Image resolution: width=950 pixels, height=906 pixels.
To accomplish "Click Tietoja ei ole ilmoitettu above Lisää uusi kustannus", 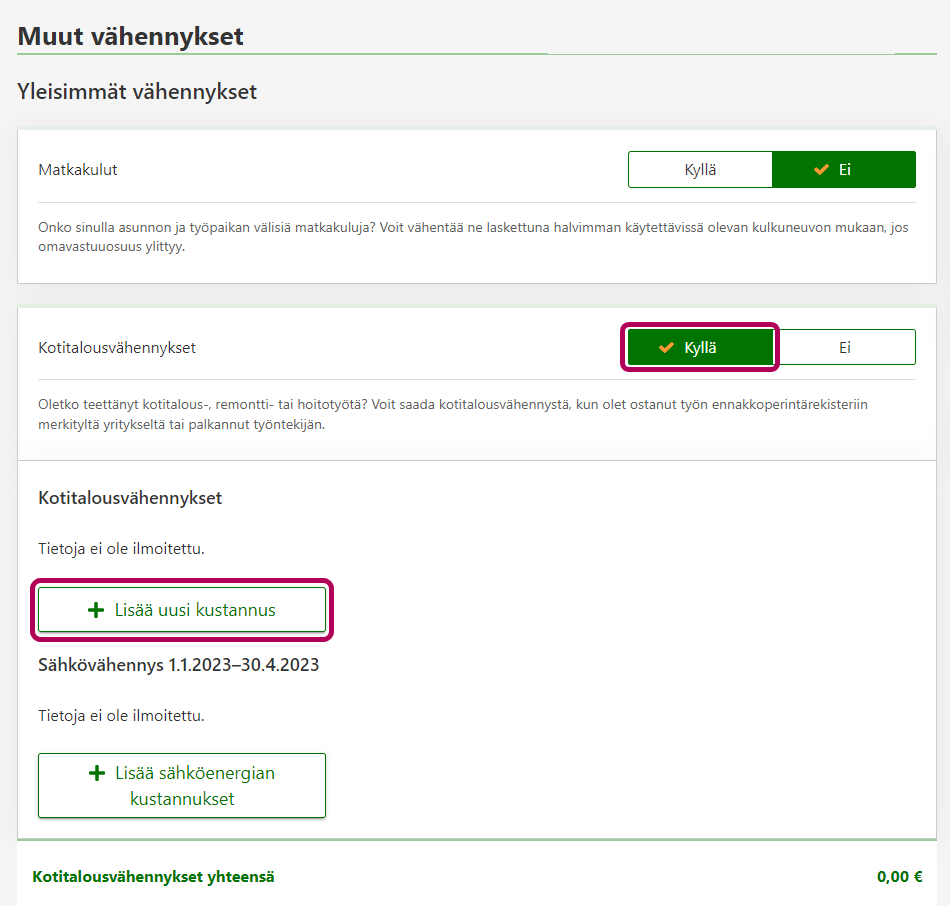I will [x=121, y=549].
